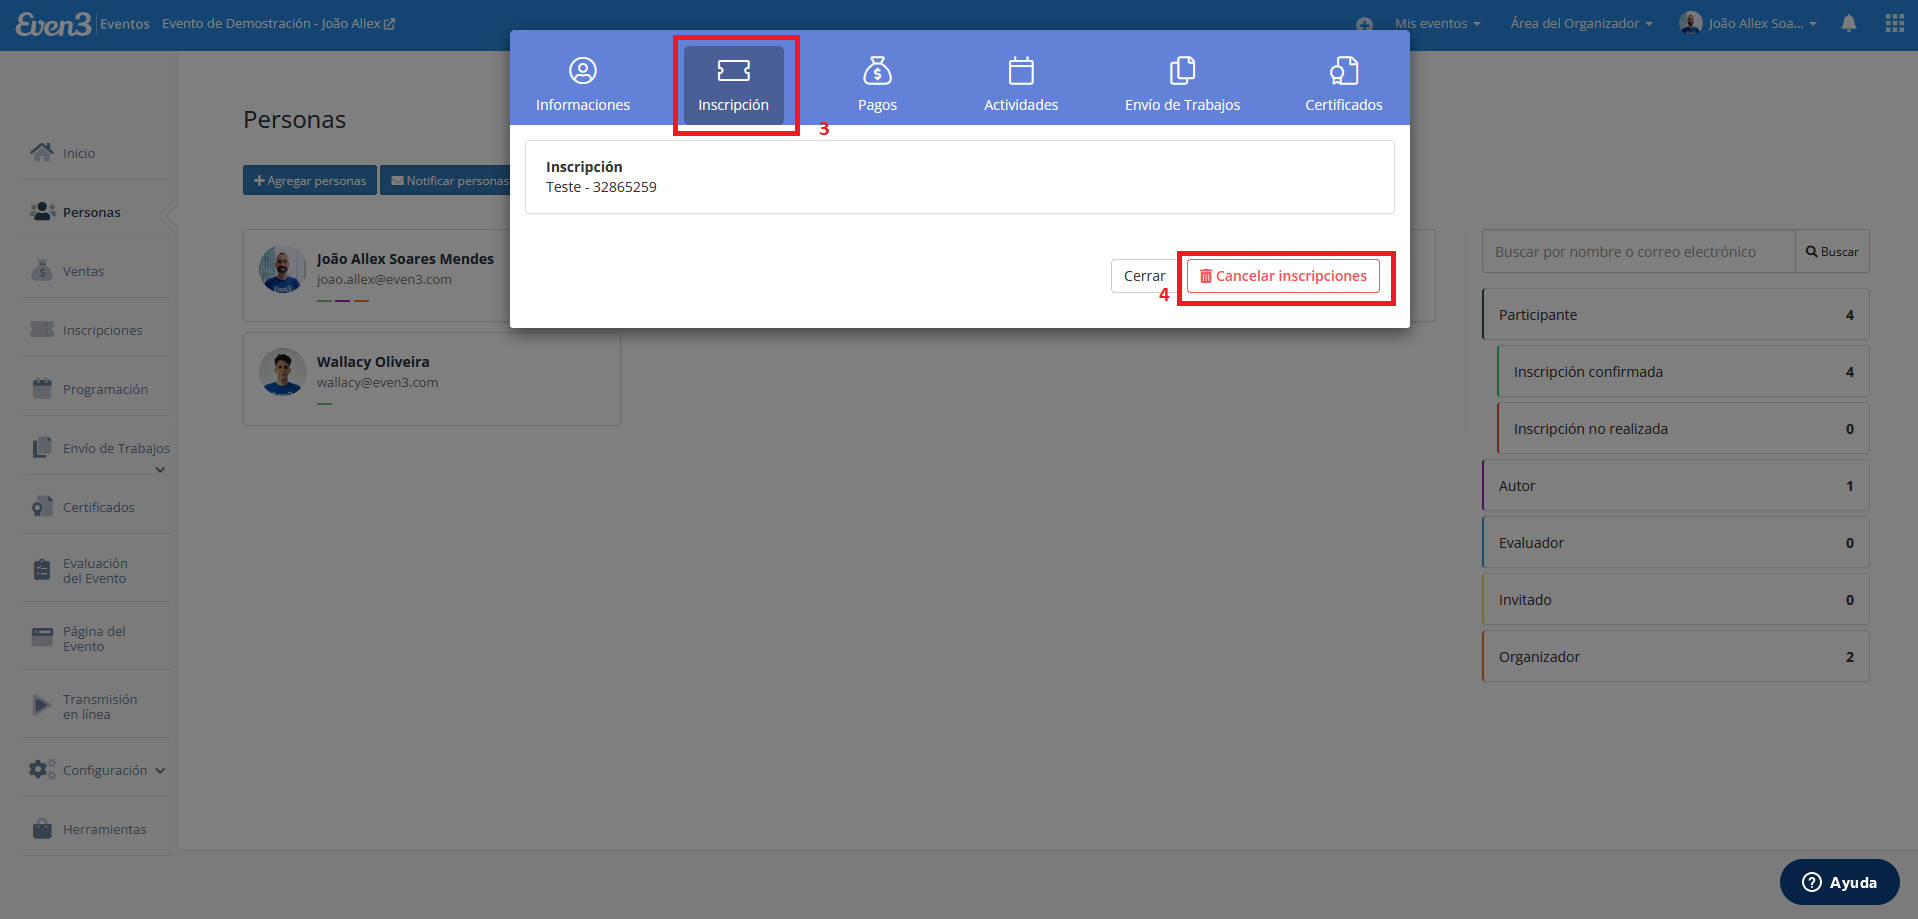1918x919 pixels.
Task: Click the notifications bell icon
Action: click(x=1849, y=23)
